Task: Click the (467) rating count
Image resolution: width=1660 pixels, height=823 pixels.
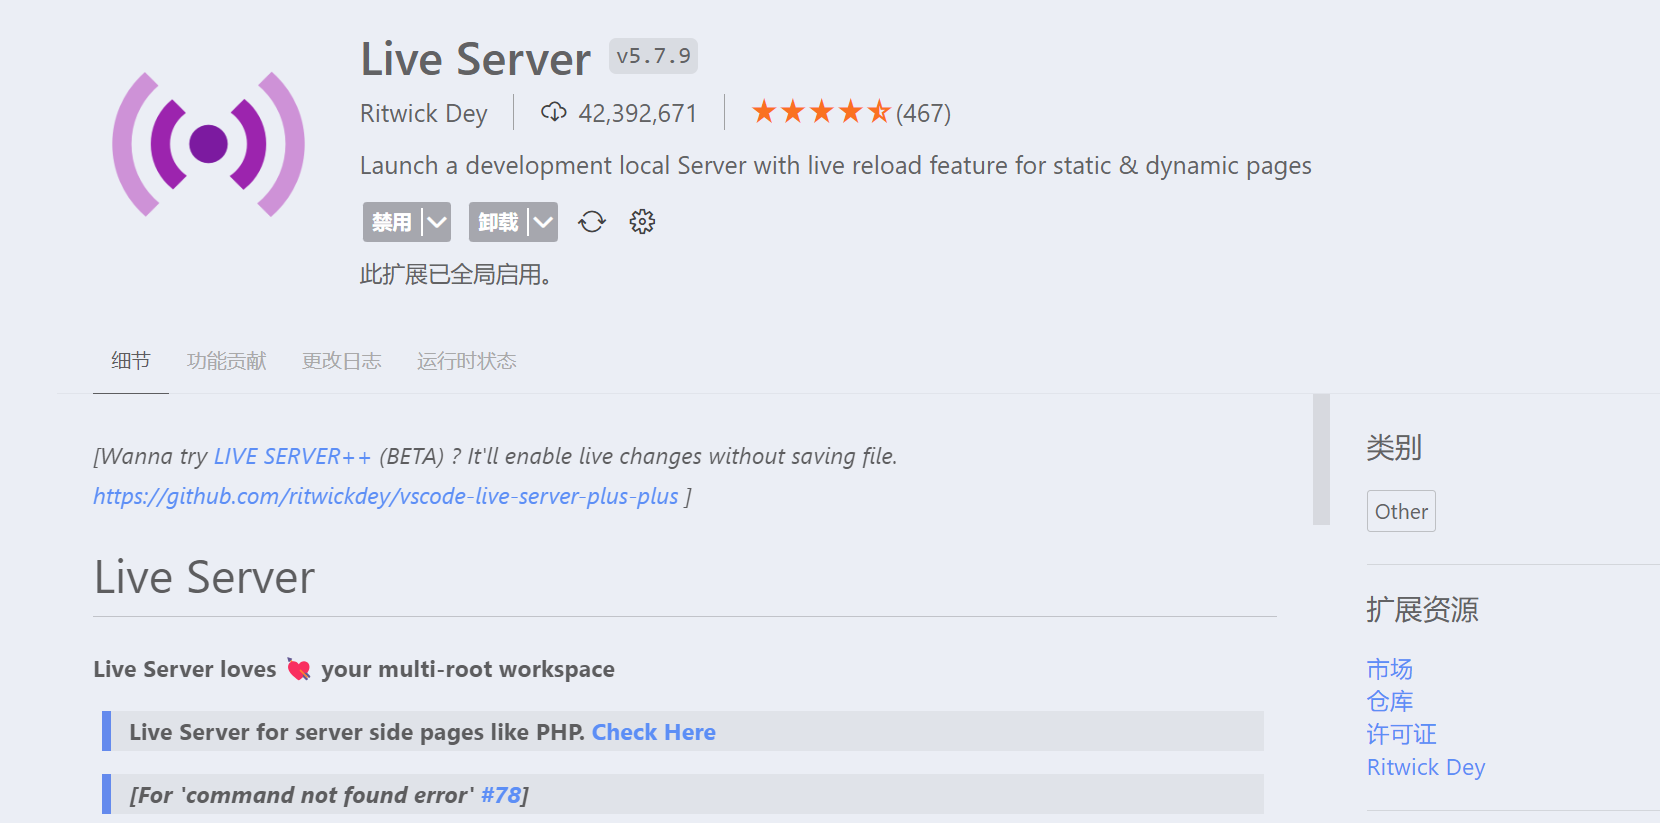Action: [x=923, y=113]
